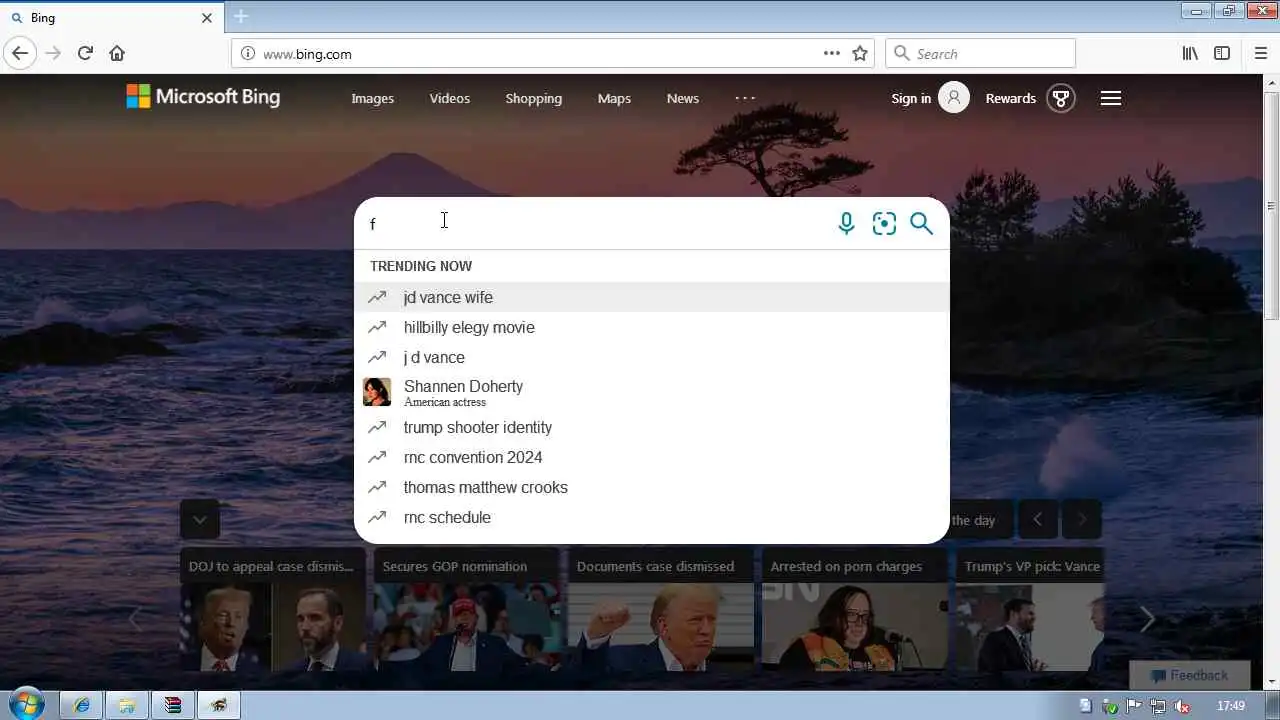Open the Action Center flag tray icon
This screenshot has height=720, width=1280.
coord(1134,706)
